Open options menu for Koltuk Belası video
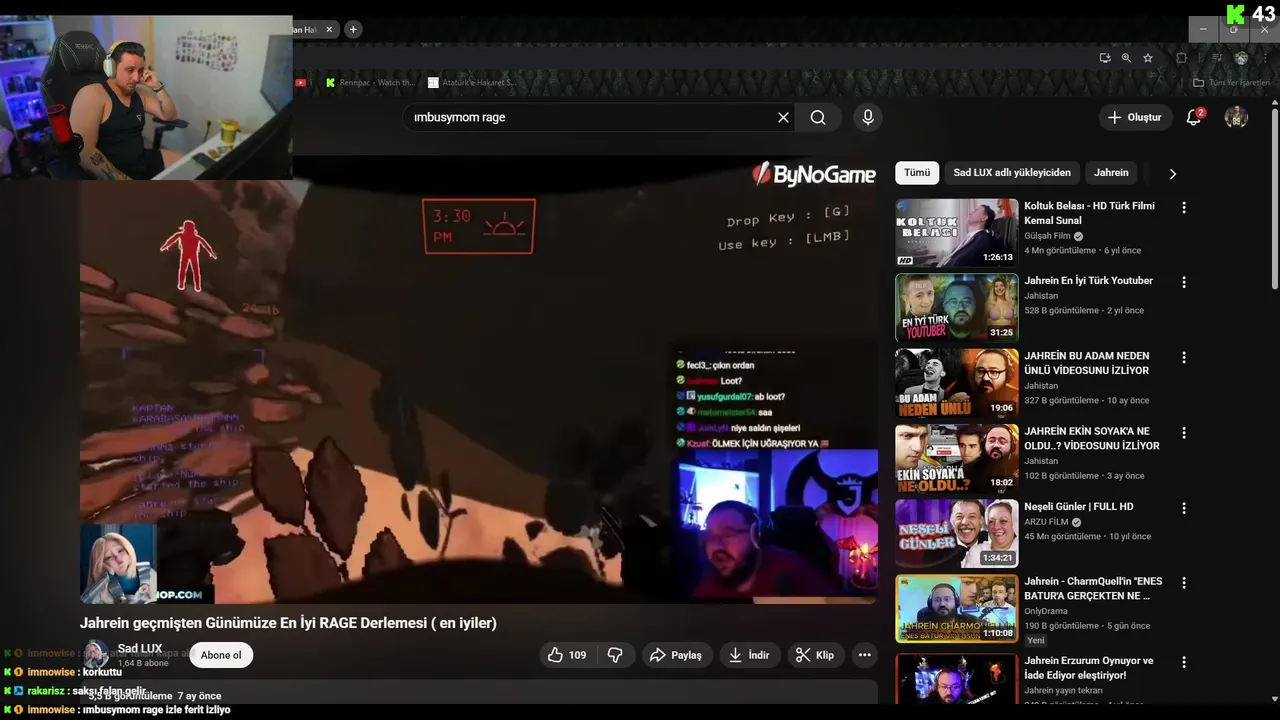 point(1184,207)
